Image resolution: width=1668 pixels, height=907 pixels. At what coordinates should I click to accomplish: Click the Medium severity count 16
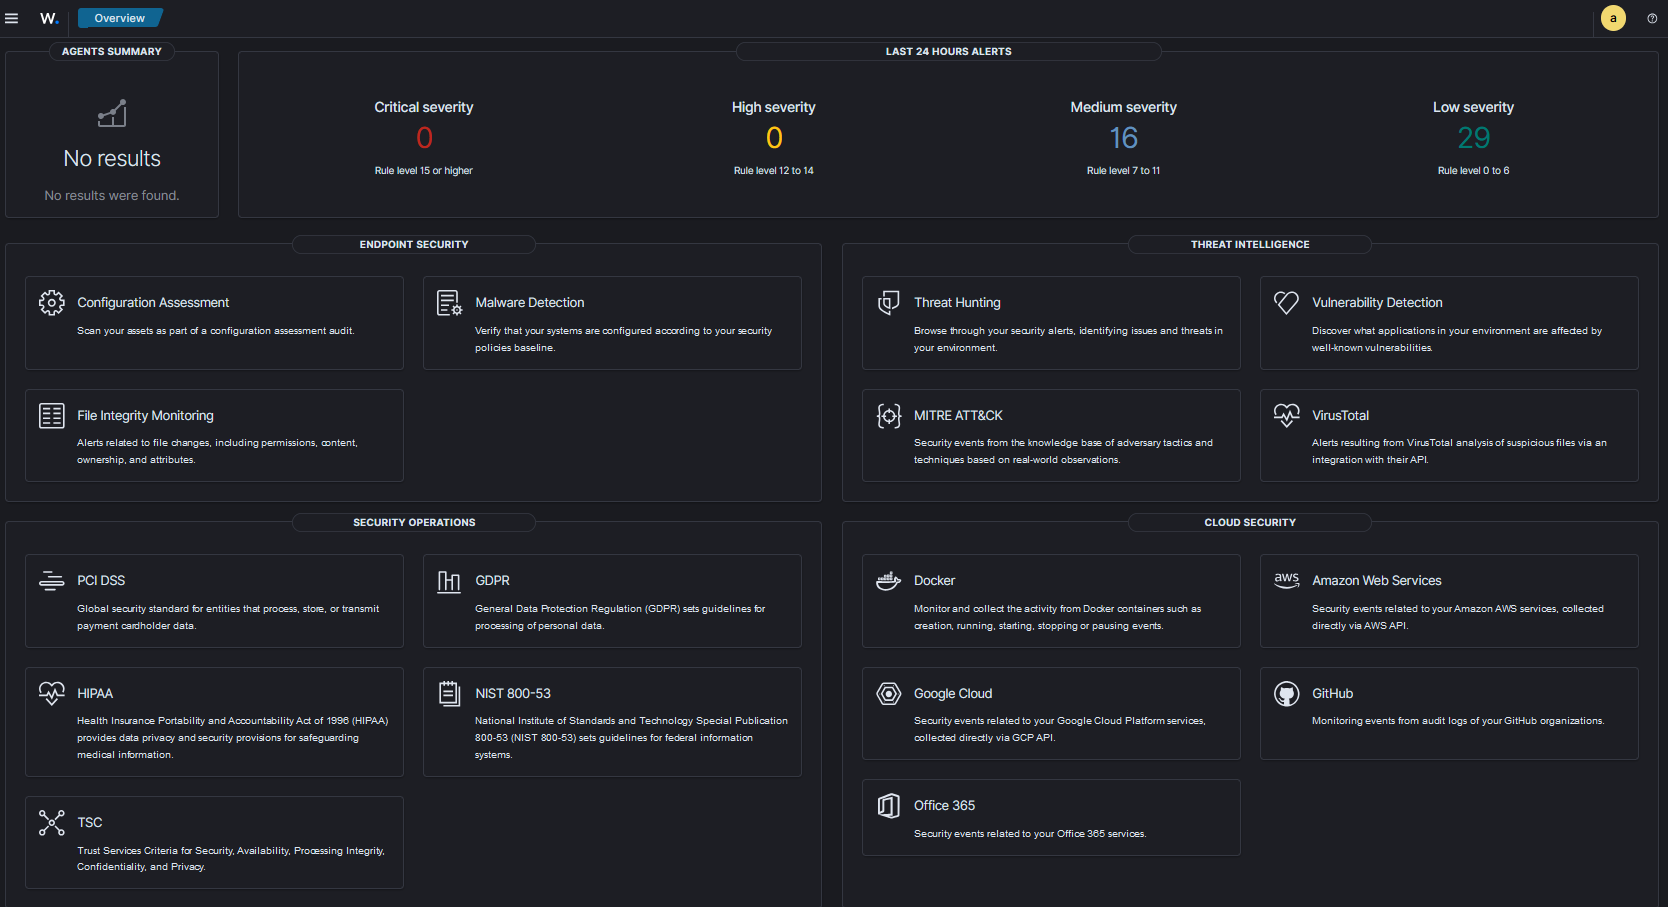pos(1124,138)
